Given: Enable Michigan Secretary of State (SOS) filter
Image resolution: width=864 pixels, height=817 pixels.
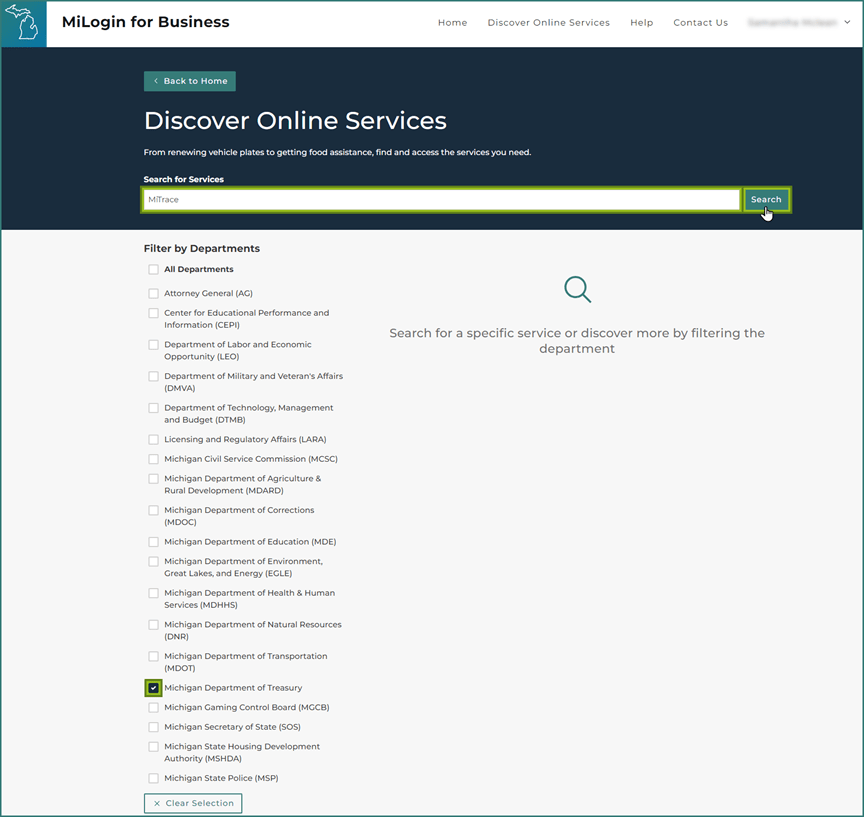Looking at the screenshot, I should (153, 727).
